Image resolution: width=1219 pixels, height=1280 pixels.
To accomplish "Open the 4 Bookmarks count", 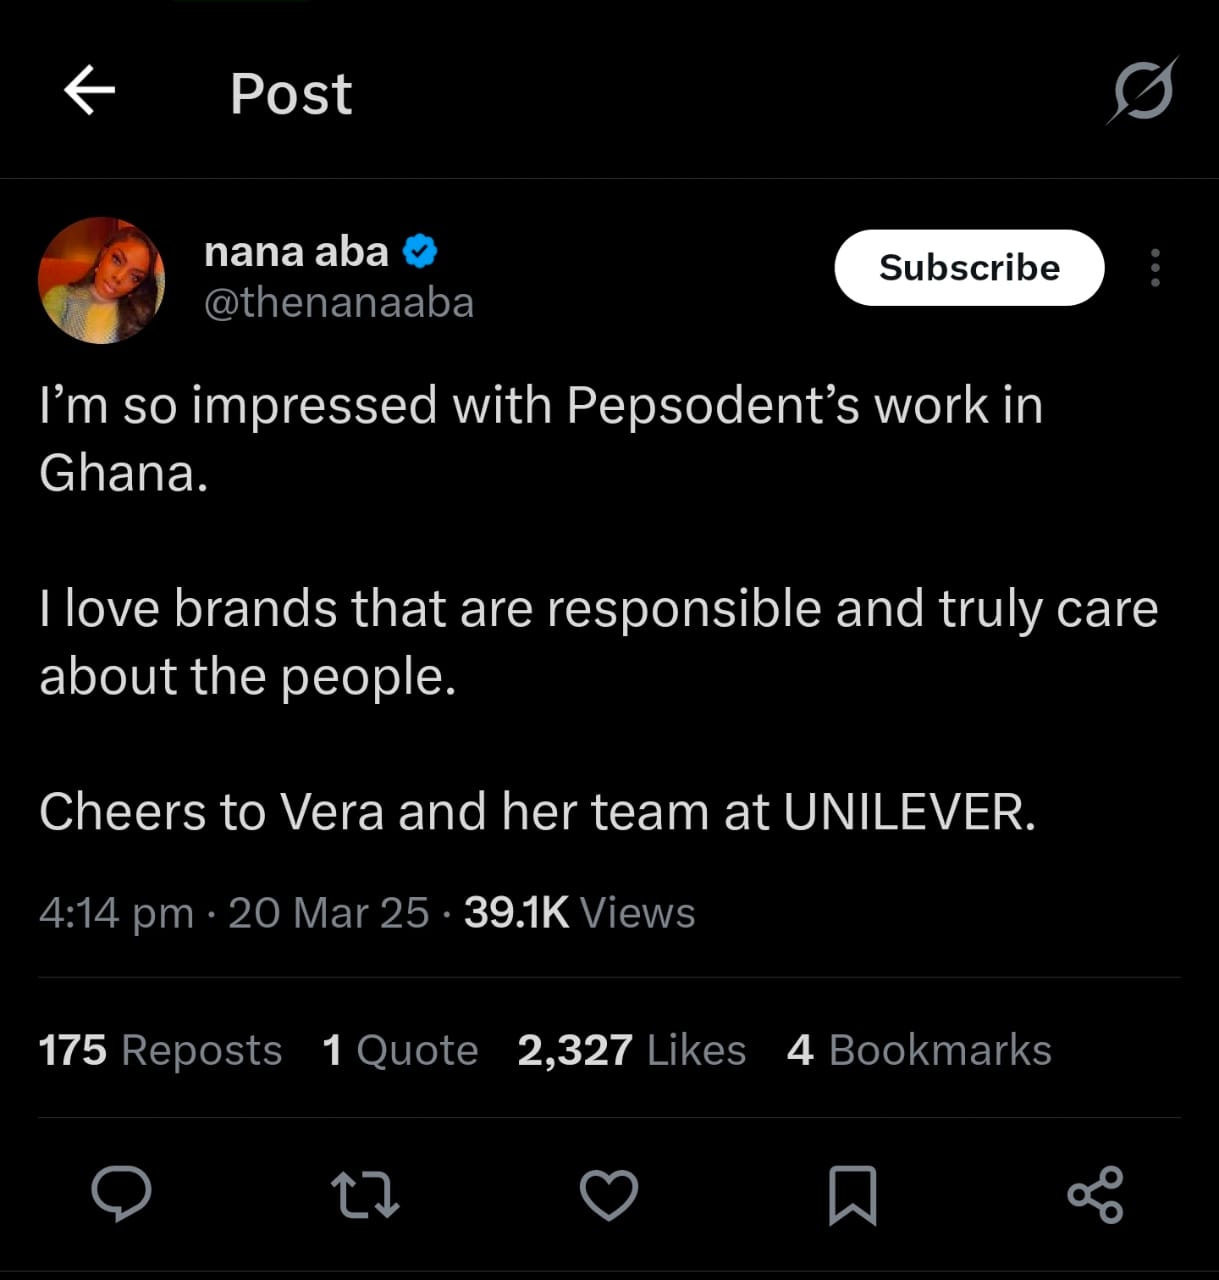I will coord(919,1050).
